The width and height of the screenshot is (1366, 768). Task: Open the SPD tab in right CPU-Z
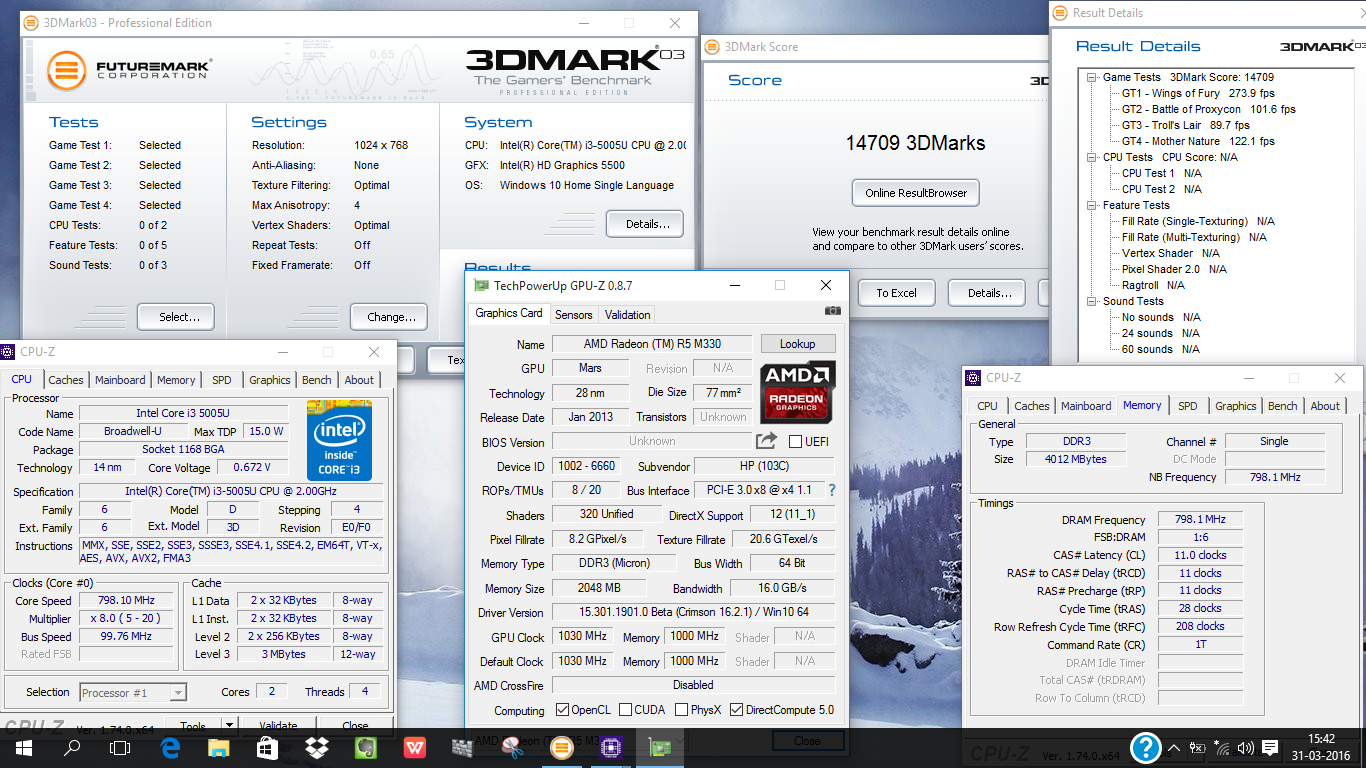pos(1188,406)
